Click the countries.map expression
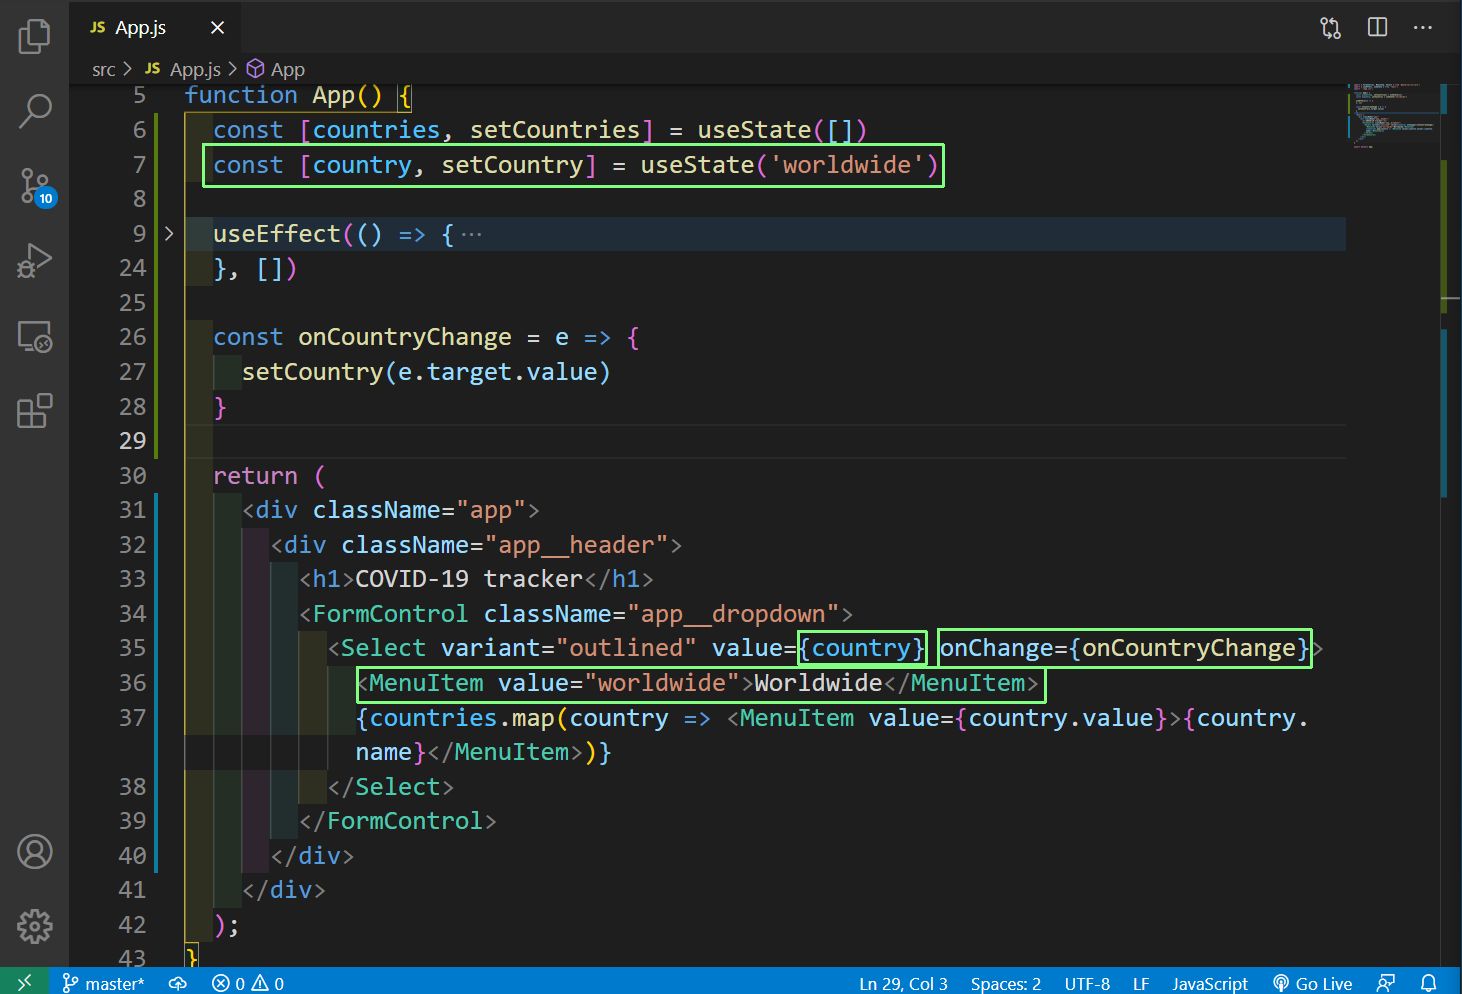The width and height of the screenshot is (1462, 994). (462, 718)
